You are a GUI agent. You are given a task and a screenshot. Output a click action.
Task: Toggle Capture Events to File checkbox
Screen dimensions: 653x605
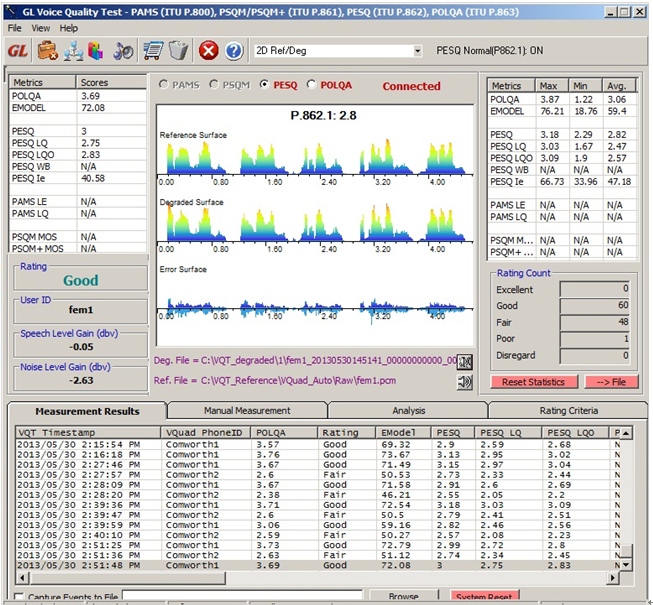tap(19, 597)
